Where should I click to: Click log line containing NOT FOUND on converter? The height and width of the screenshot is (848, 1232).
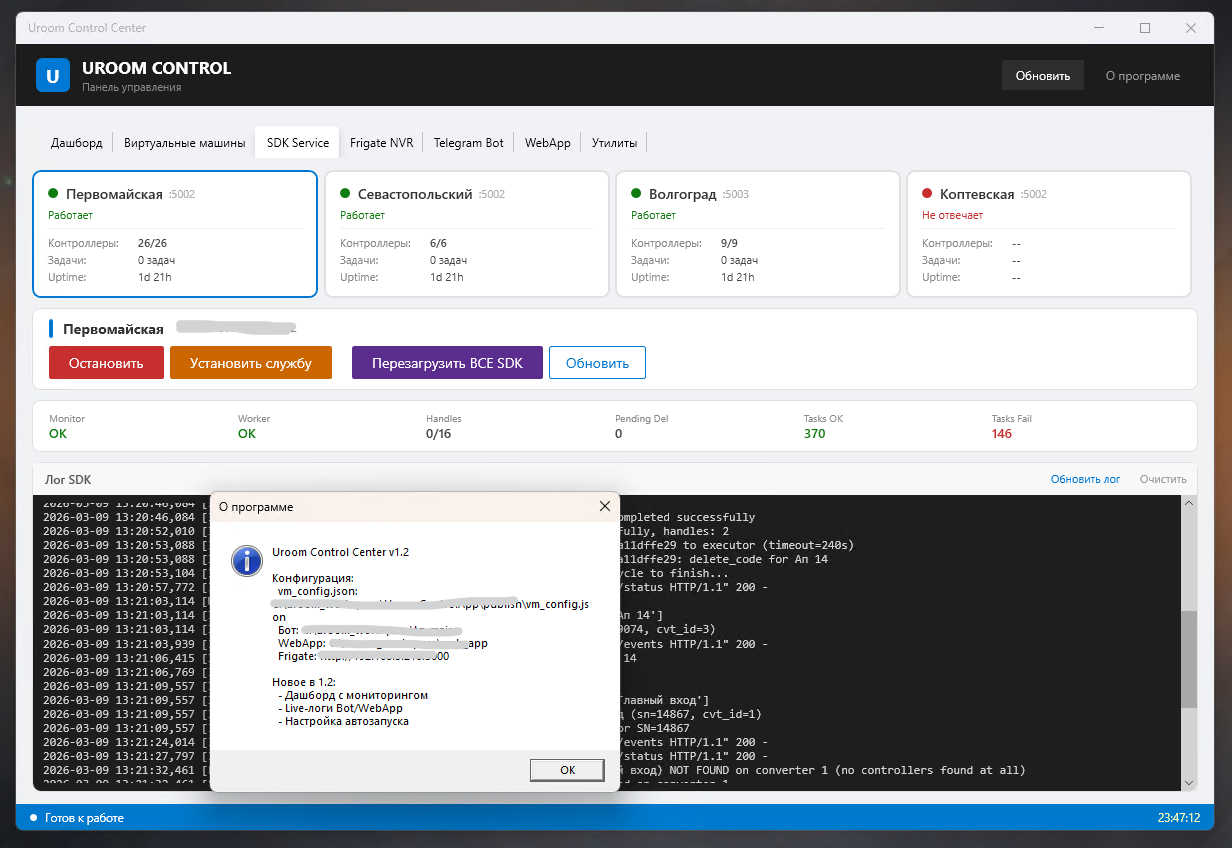(x=822, y=771)
